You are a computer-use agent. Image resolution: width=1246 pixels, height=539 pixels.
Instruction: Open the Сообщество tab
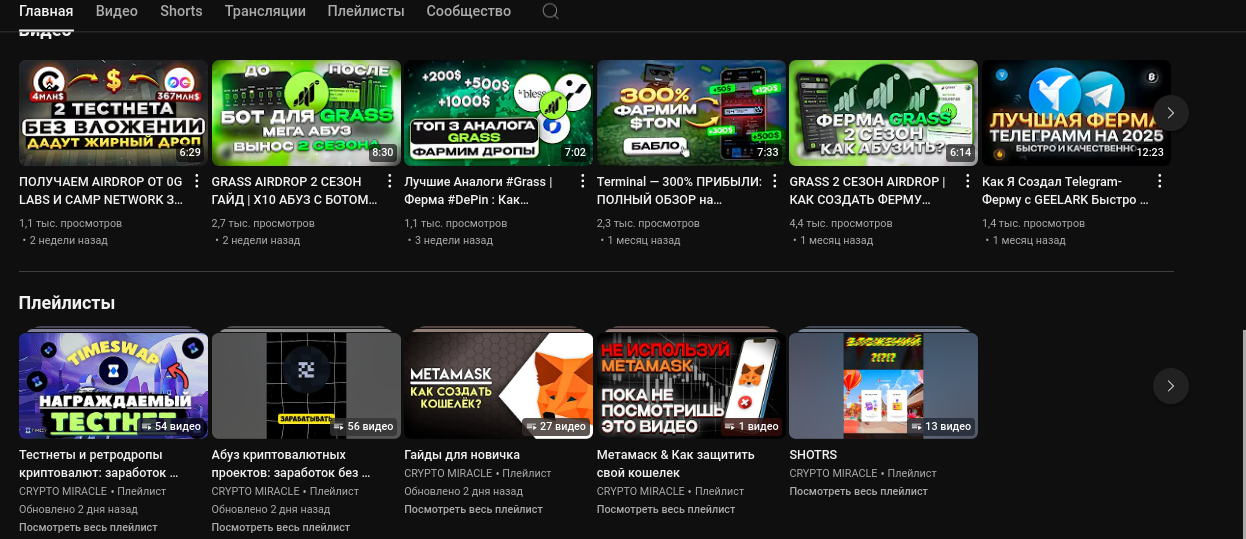(x=468, y=12)
